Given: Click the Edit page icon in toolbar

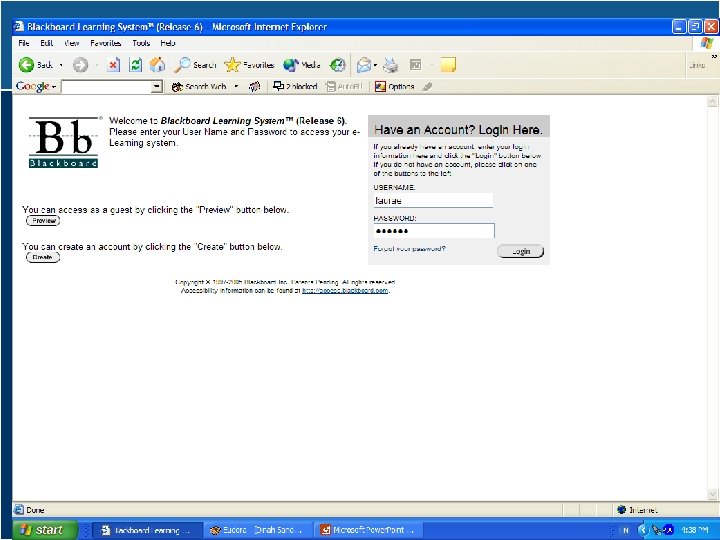Looking at the screenshot, I should [x=415, y=65].
